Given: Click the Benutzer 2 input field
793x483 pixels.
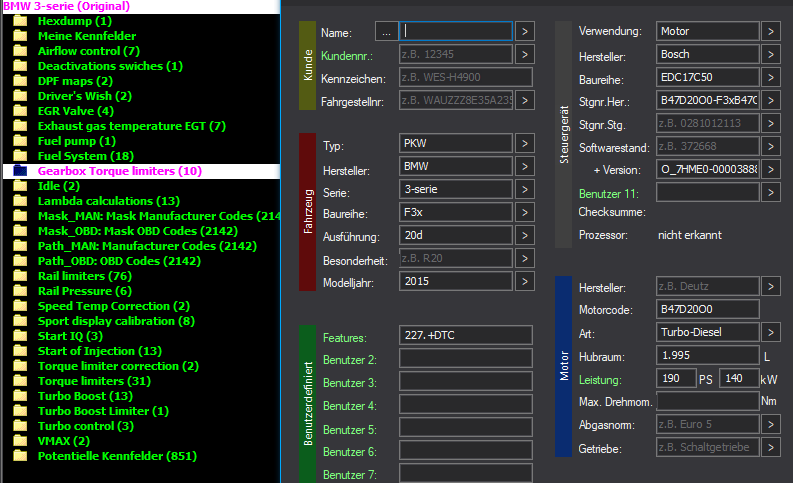Looking at the screenshot, I should click(466, 358).
